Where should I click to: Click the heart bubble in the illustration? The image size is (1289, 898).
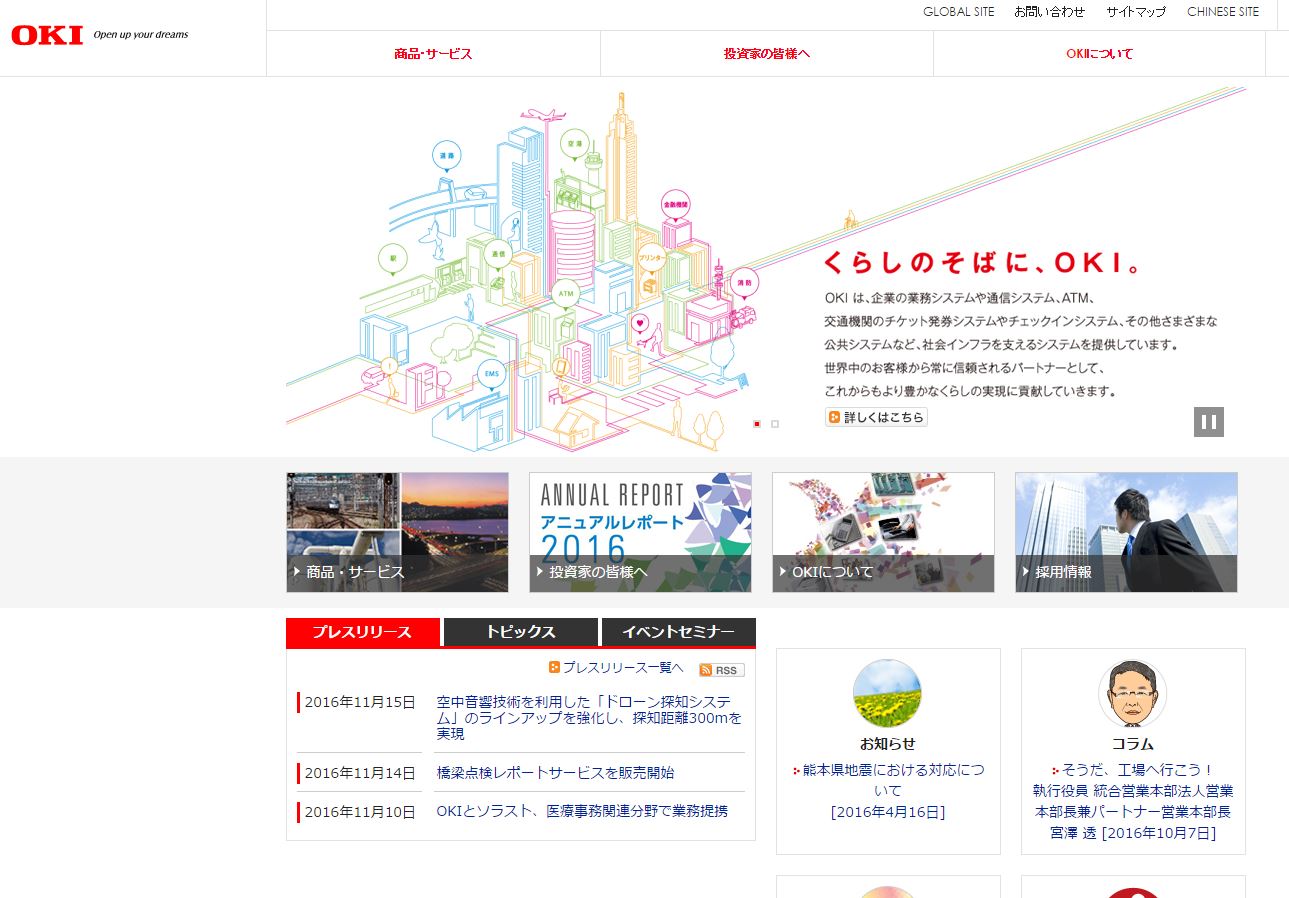tap(641, 323)
